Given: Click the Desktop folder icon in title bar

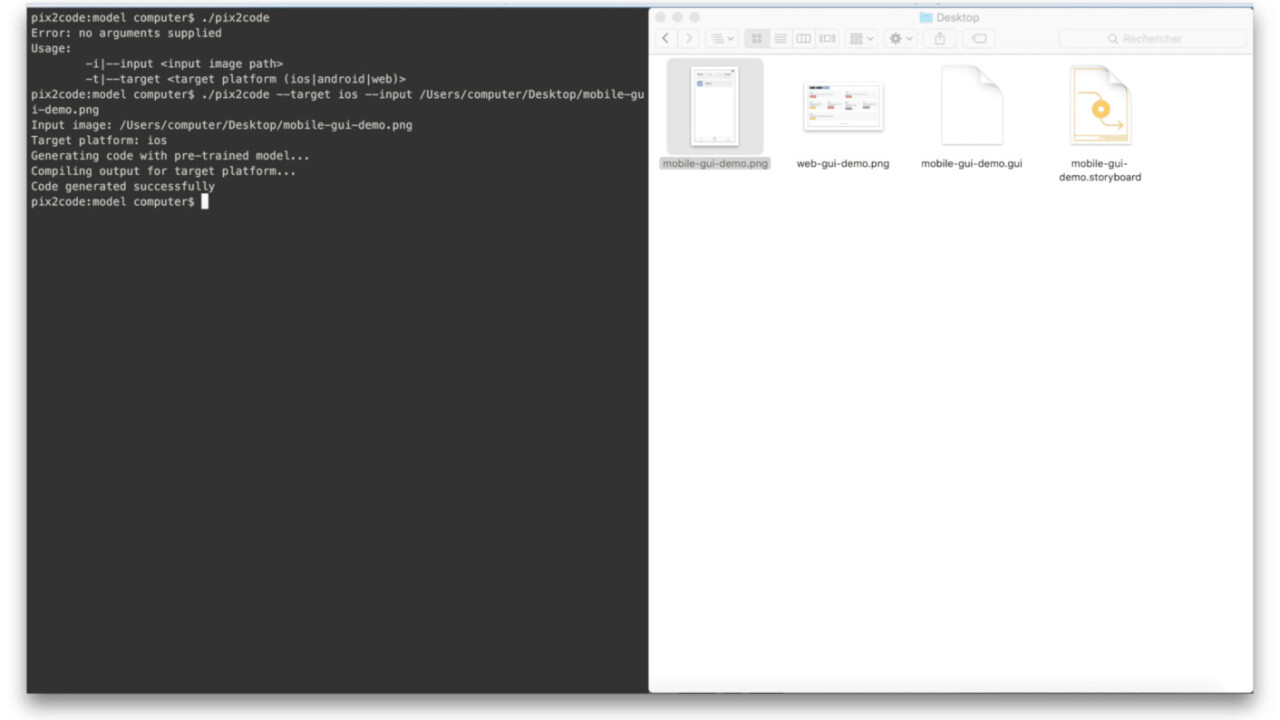Looking at the screenshot, I should click(925, 17).
